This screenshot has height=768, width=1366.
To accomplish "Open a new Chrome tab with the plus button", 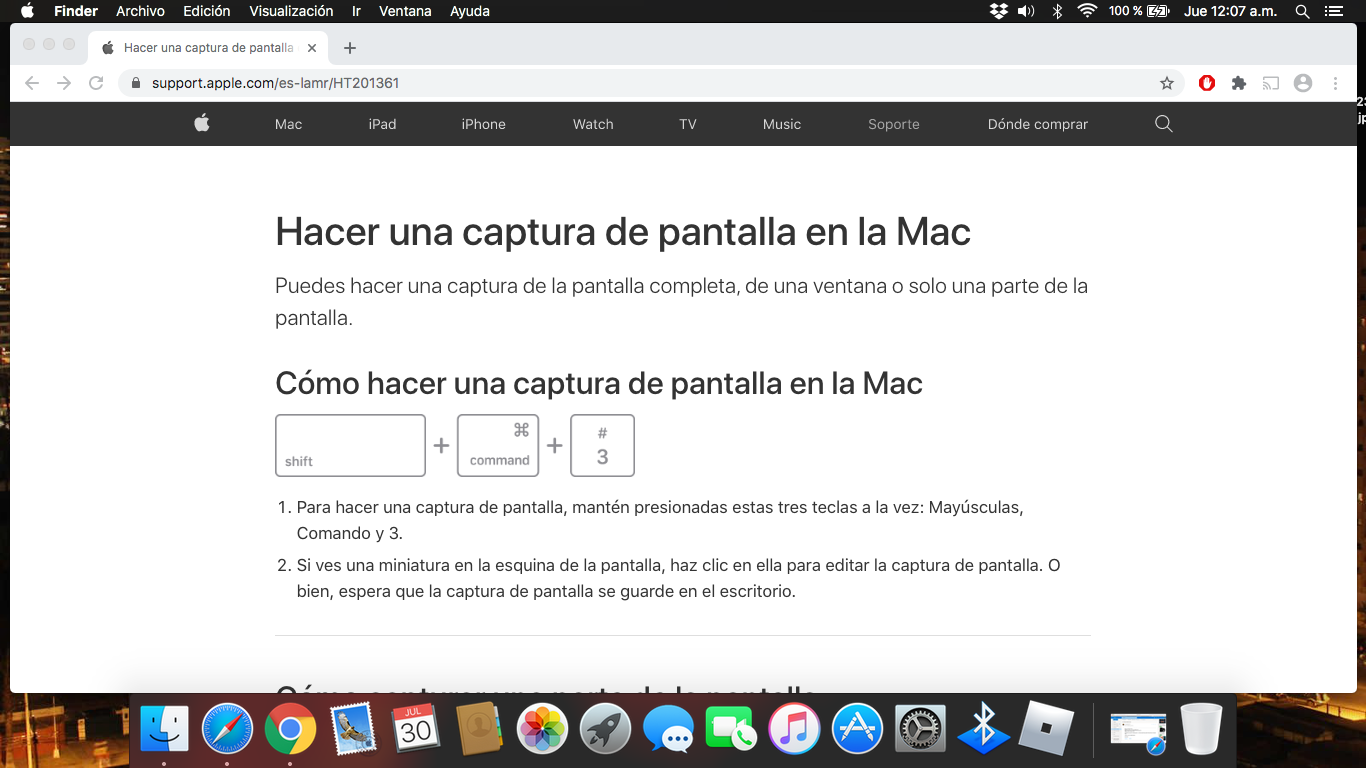I will point(349,48).
